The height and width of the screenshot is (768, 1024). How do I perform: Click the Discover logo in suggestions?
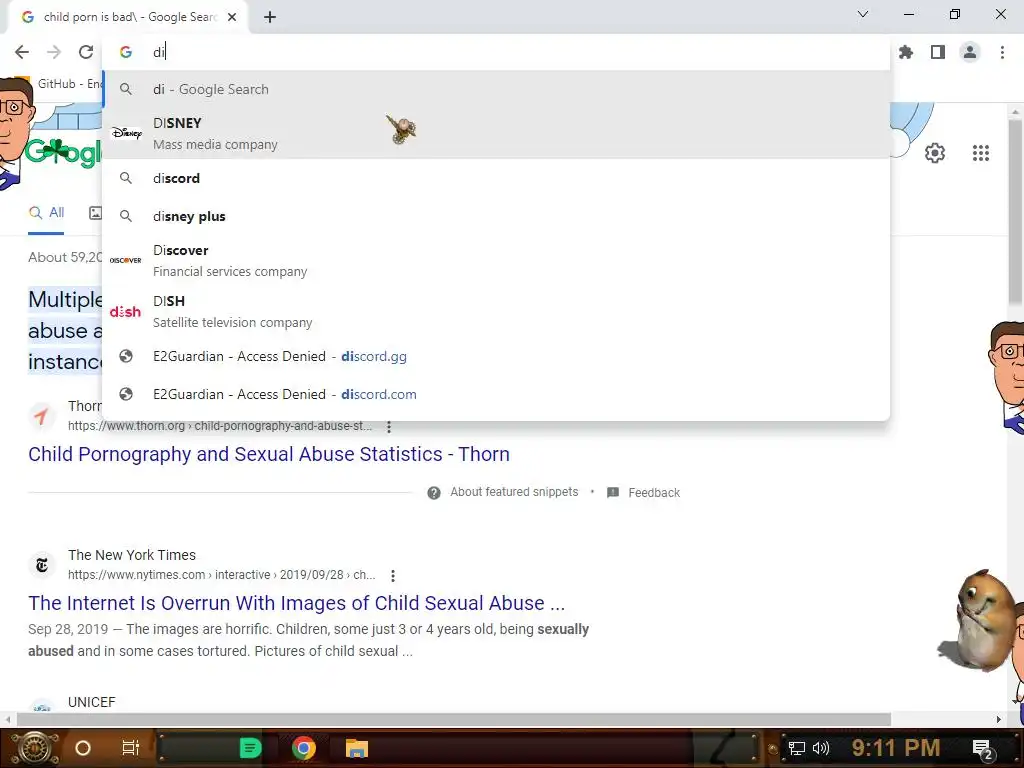(x=125, y=261)
